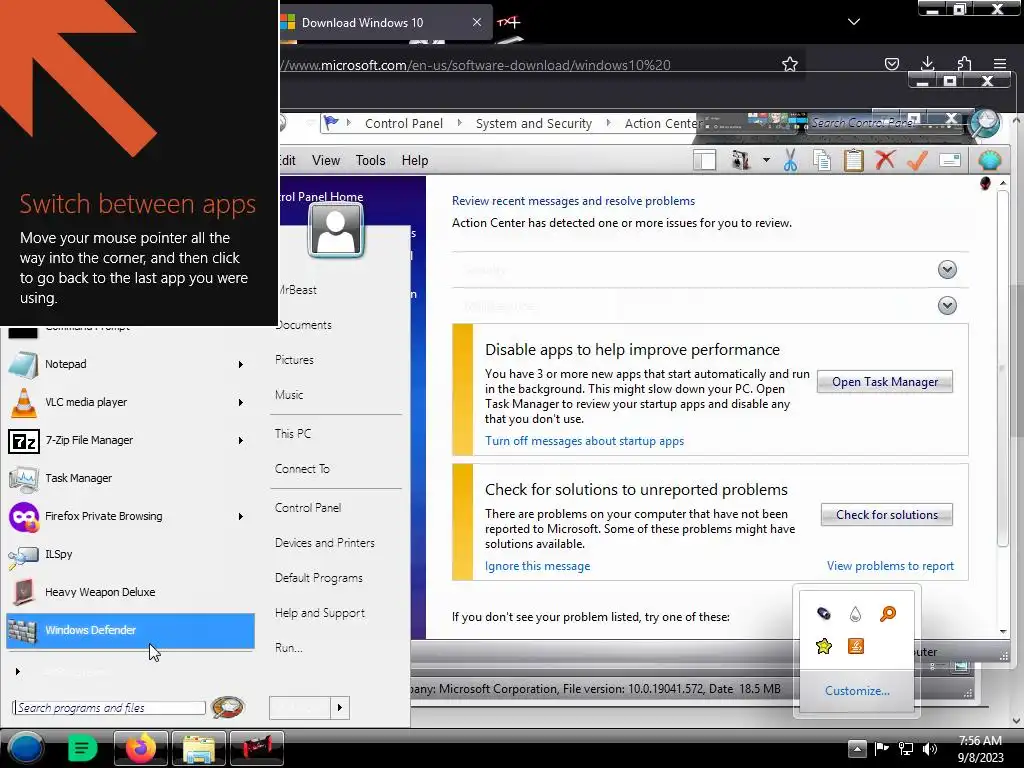Open This PC from the Start menu
1024x768 pixels.
pyautogui.click(x=293, y=434)
